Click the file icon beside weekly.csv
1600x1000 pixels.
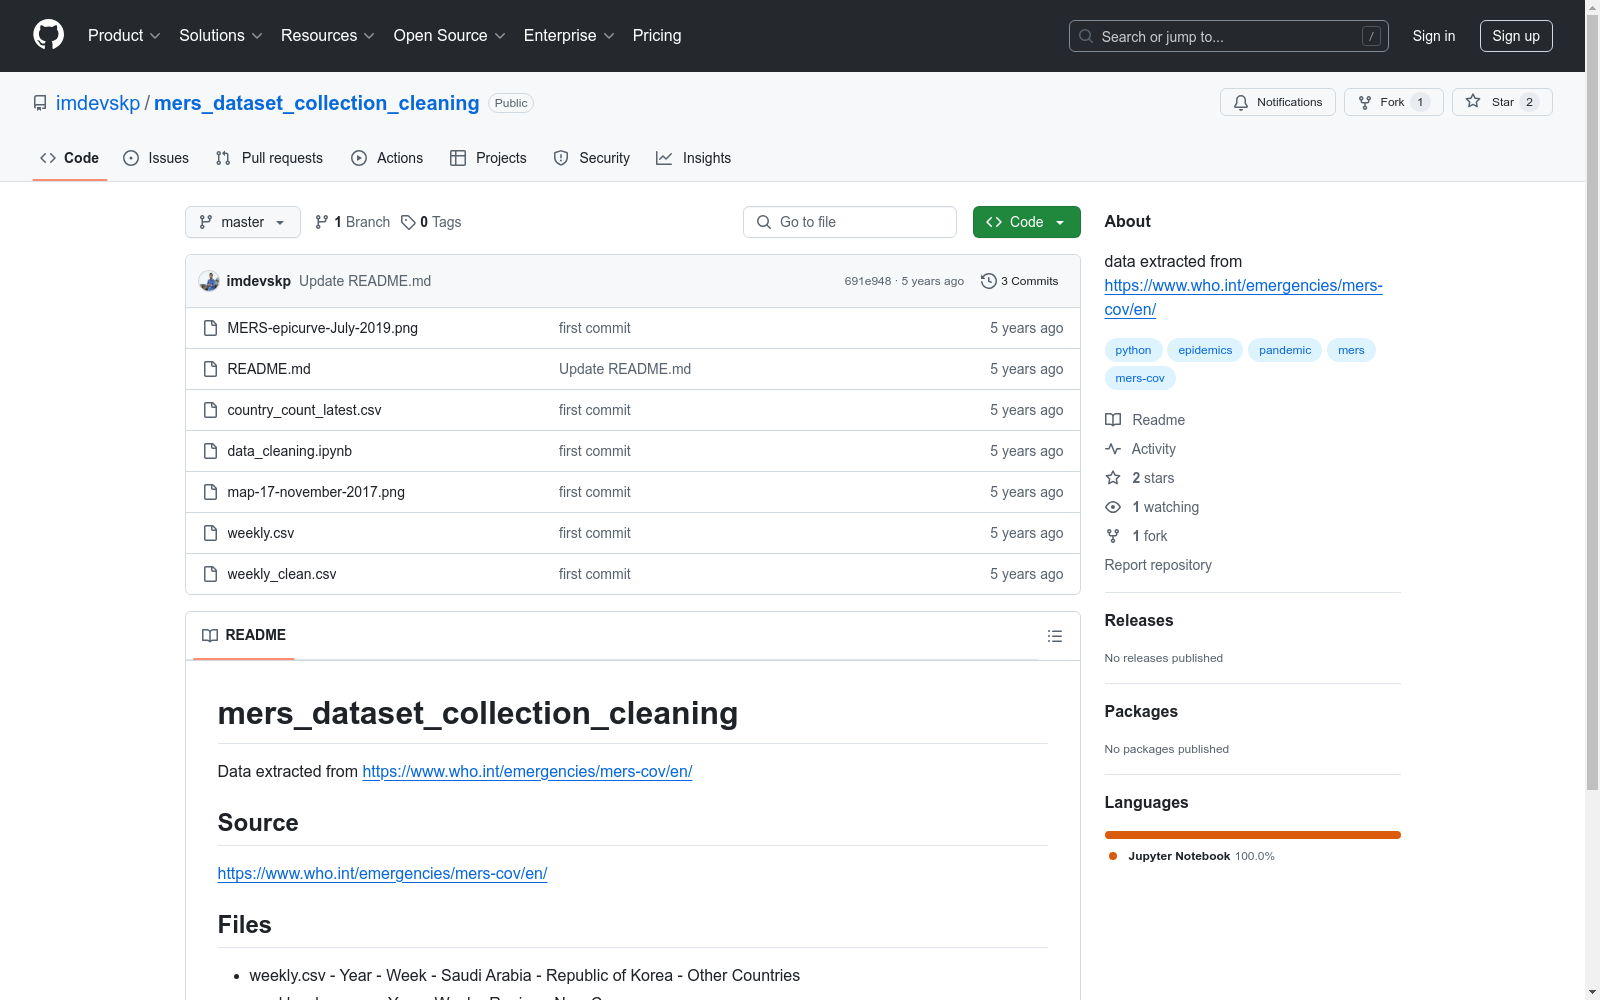pyautogui.click(x=210, y=533)
